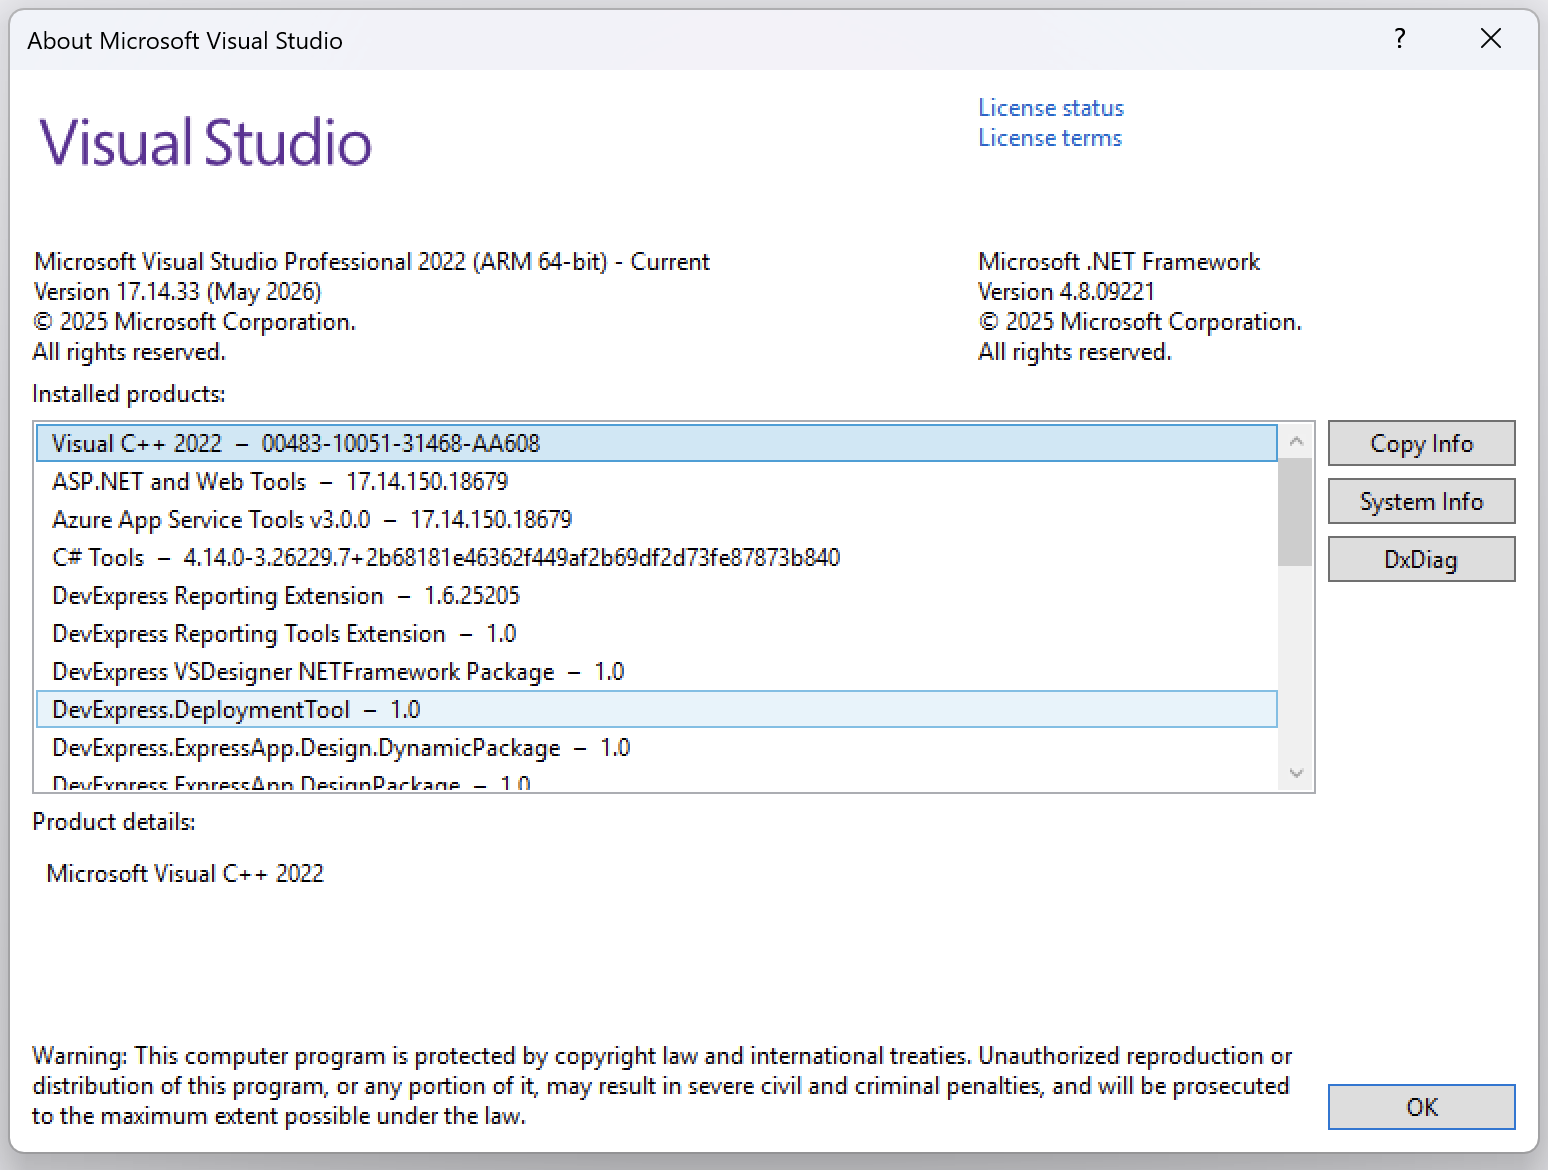Select DevExpress.ExpressApp.Design.DynamicPackage entry
This screenshot has width=1548, height=1170.
656,747
